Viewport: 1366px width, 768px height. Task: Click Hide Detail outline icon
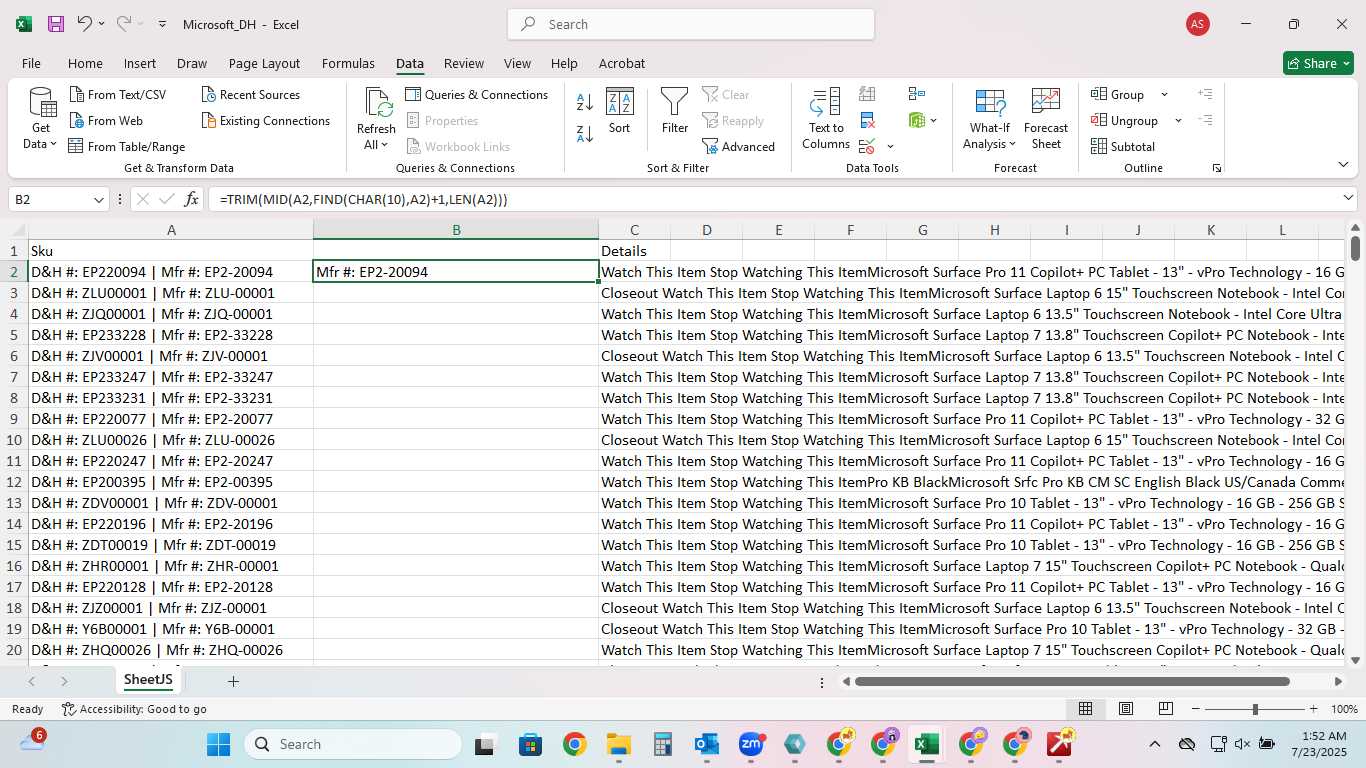[1205, 121]
